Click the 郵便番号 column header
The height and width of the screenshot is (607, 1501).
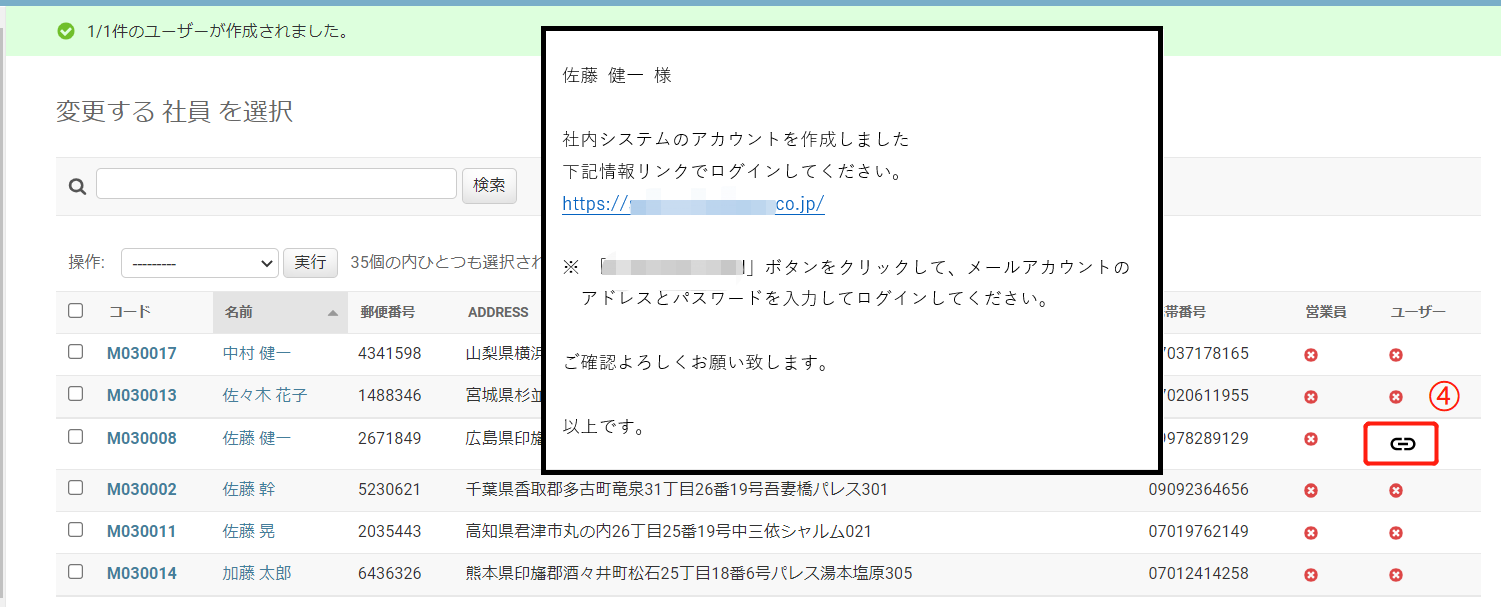point(386,312)
